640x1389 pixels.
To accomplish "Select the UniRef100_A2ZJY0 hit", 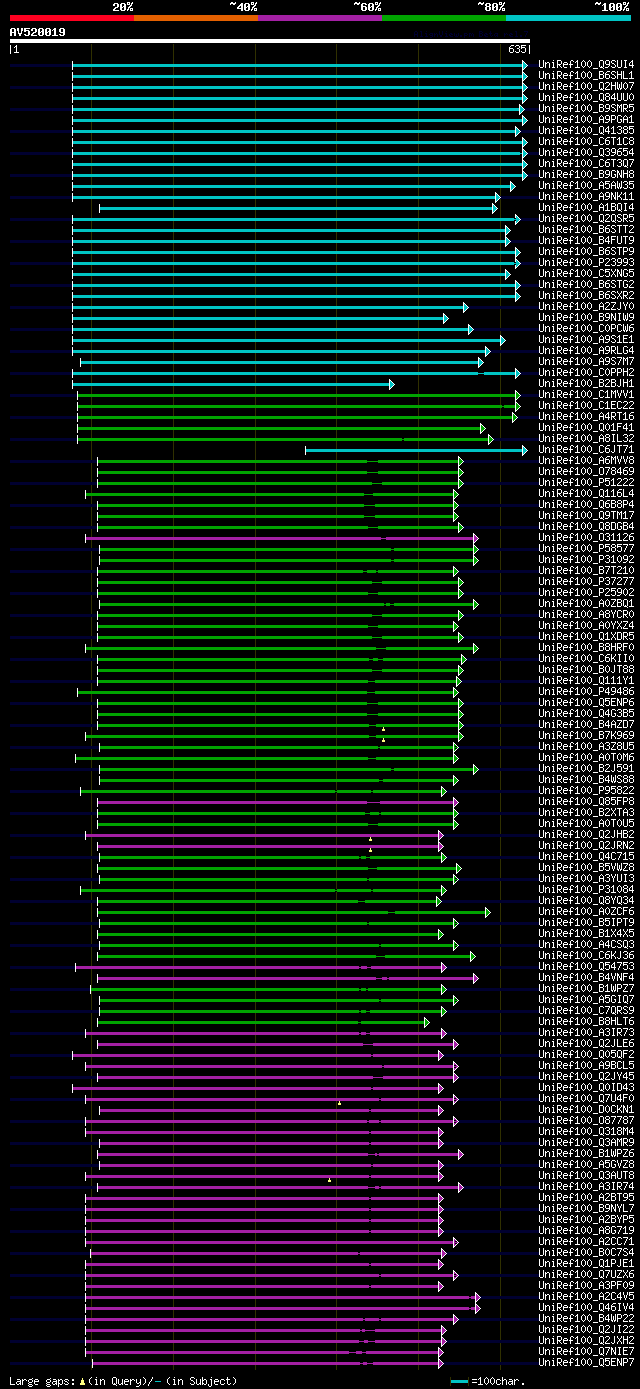I will click(586, 307).
